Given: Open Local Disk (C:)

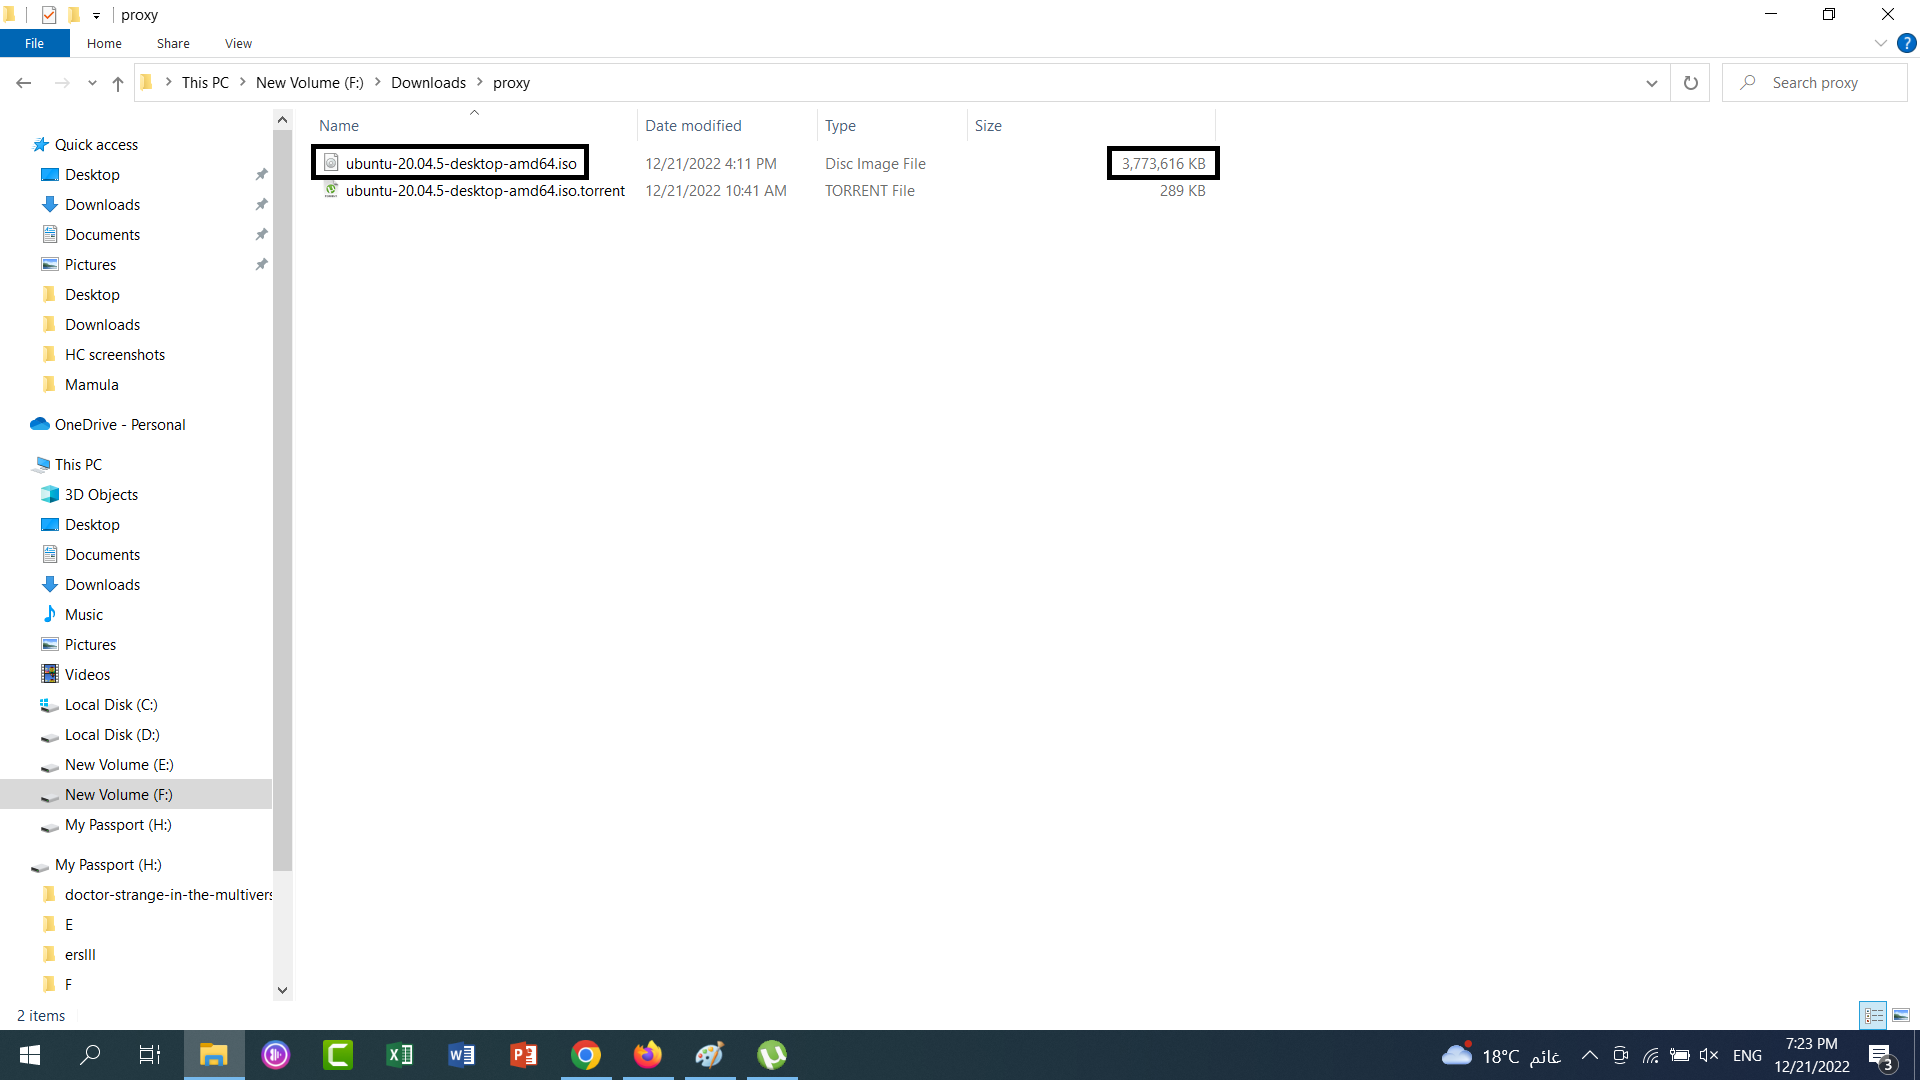Looking at the screenshot, I should click(111, 705).
